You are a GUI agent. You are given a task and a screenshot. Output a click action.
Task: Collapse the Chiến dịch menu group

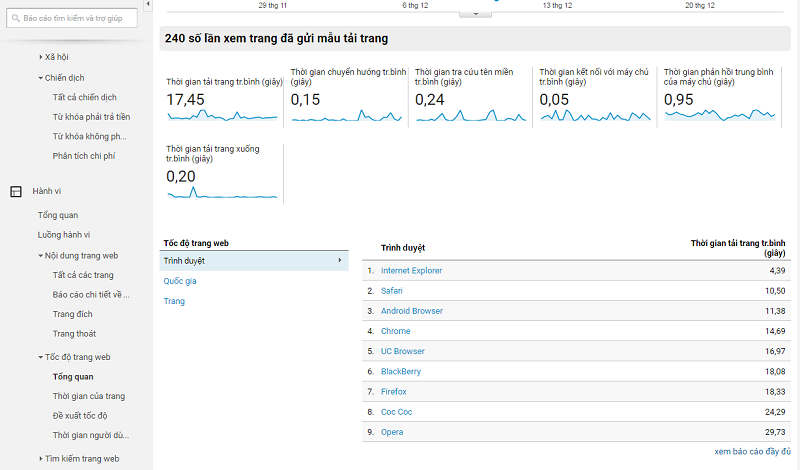coord(41,77)
